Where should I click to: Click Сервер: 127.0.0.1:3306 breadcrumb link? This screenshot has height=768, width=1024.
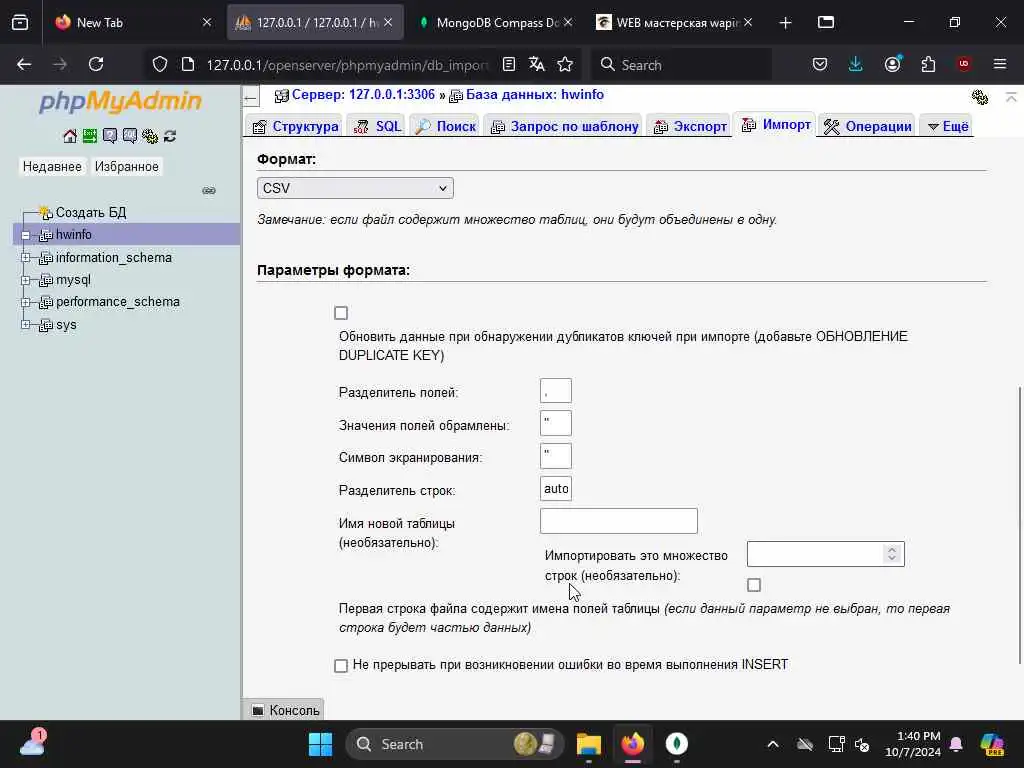(363, 95)
